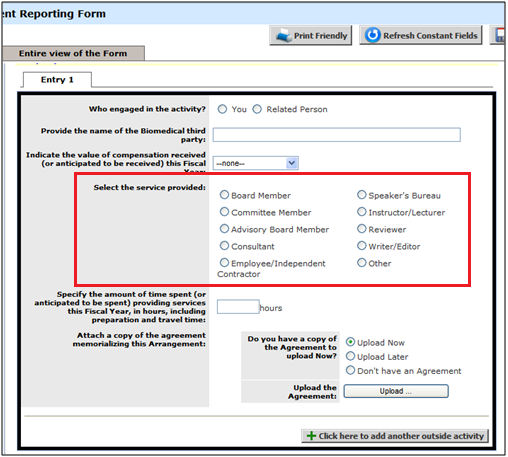Click the Upload ... button
Screen dimensions: 508x457
(x=396, y=391)
